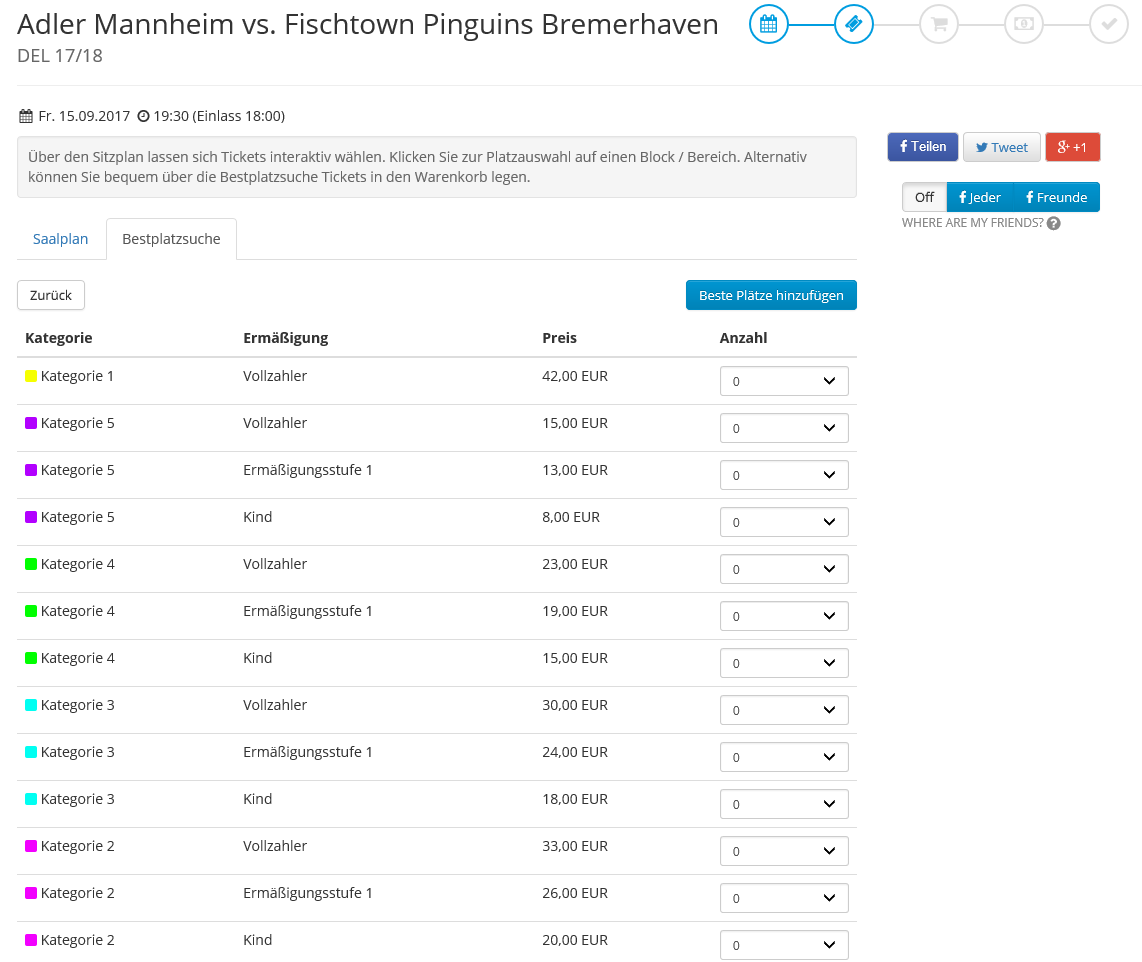Share event via Facebook Teilen button
1142x962 pixels.
[x=923, y=147]
